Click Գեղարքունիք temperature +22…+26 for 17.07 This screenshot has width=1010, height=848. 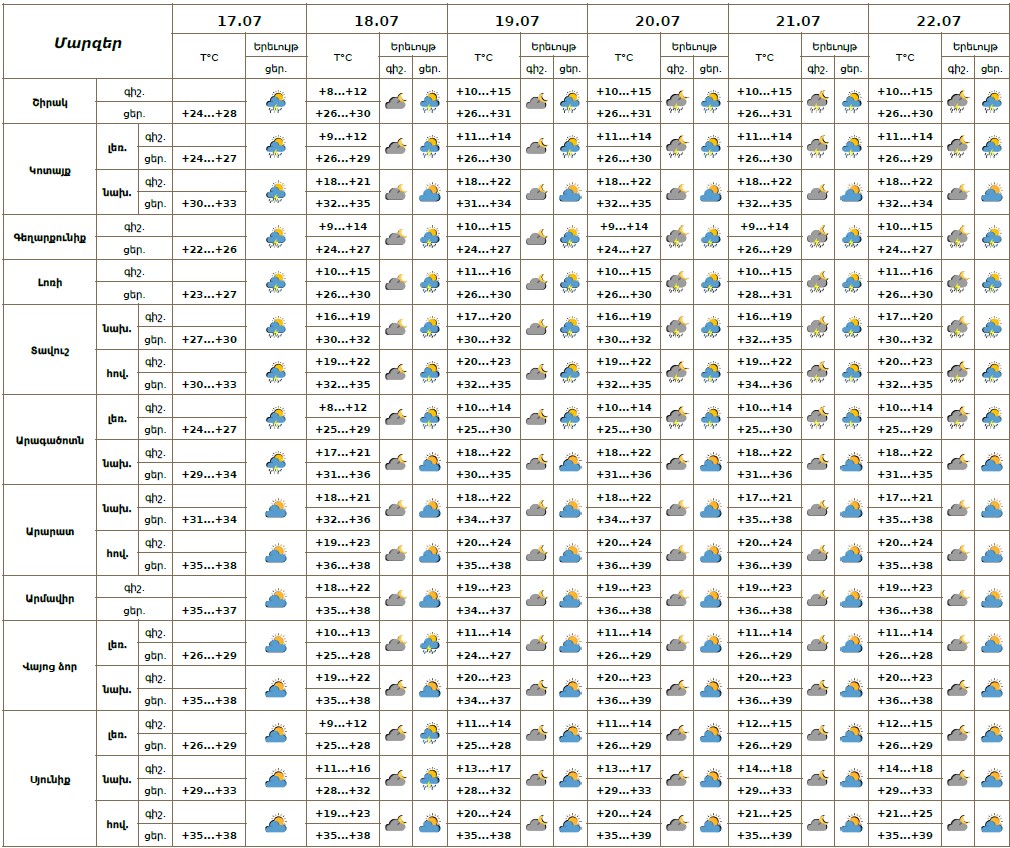(x=209, y=249)
